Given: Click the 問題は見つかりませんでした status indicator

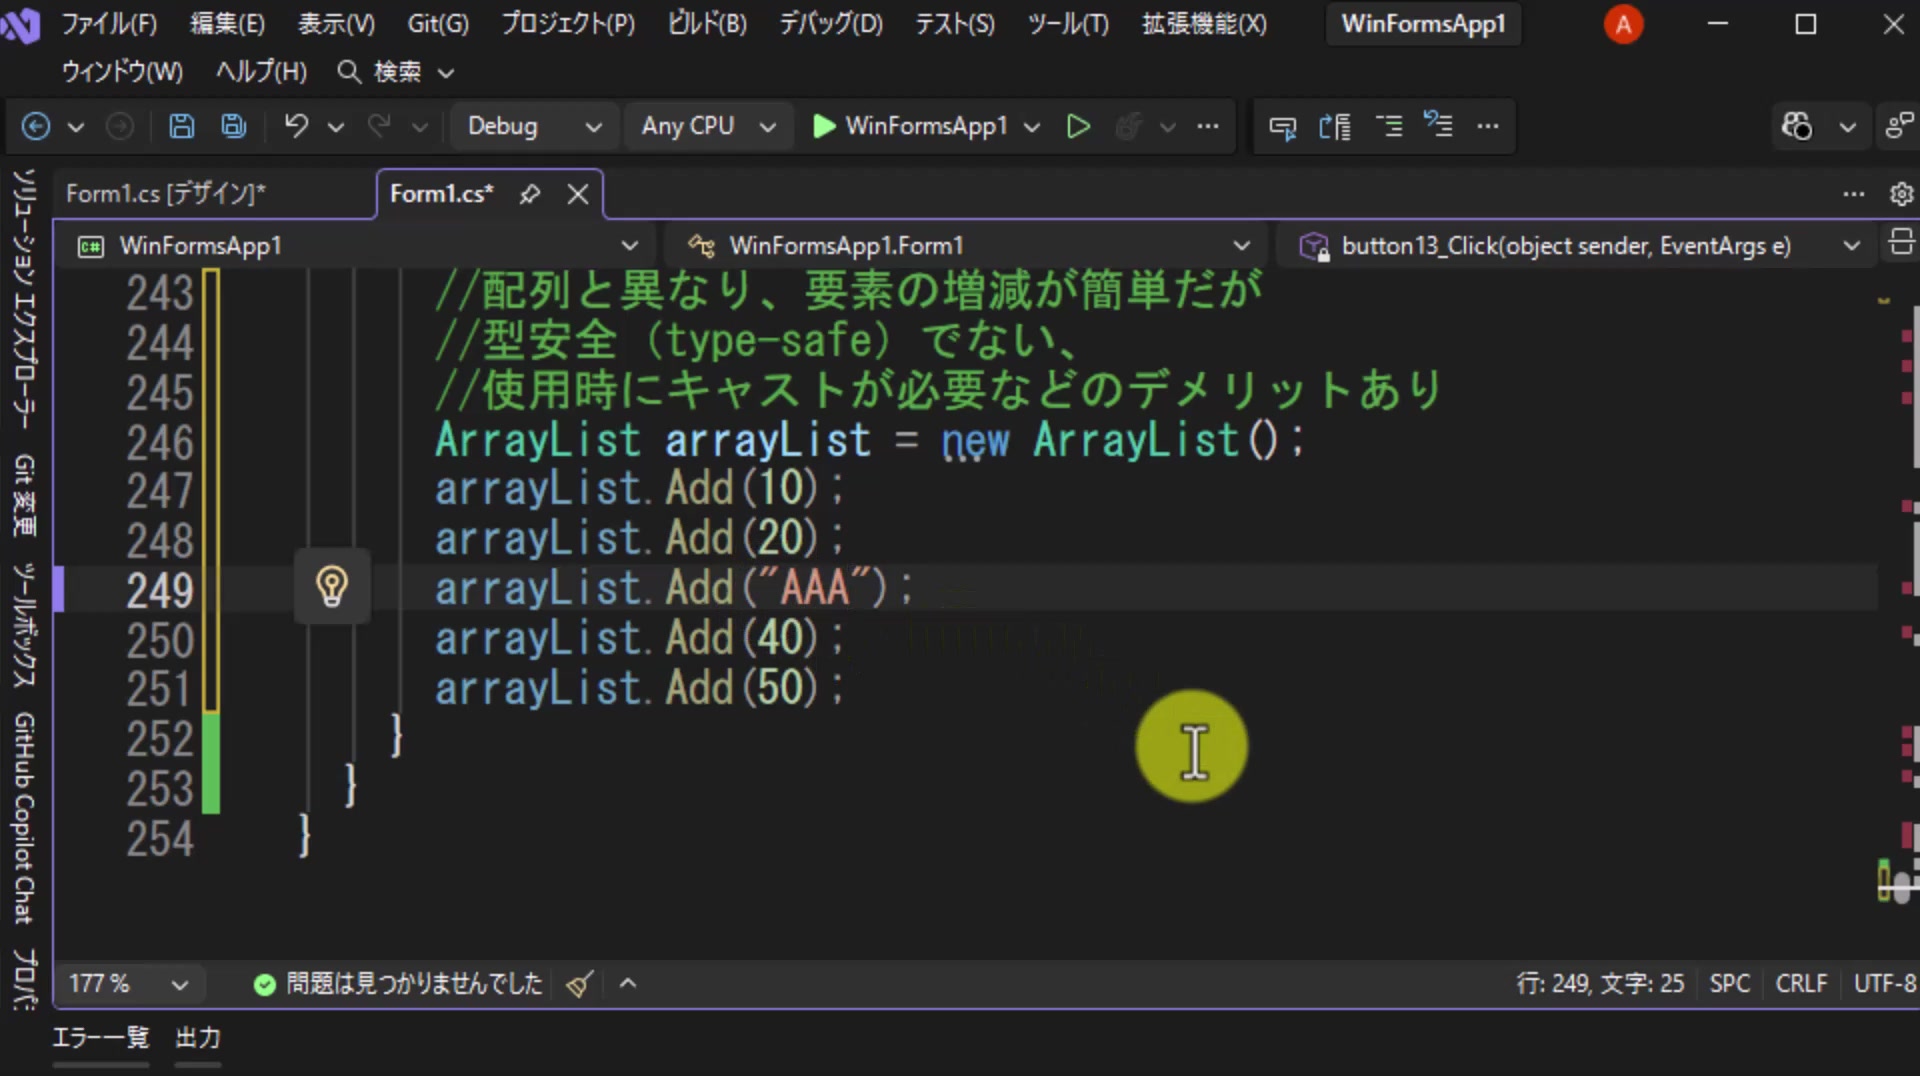Looking at the screenshot, I should pos(398,984).
